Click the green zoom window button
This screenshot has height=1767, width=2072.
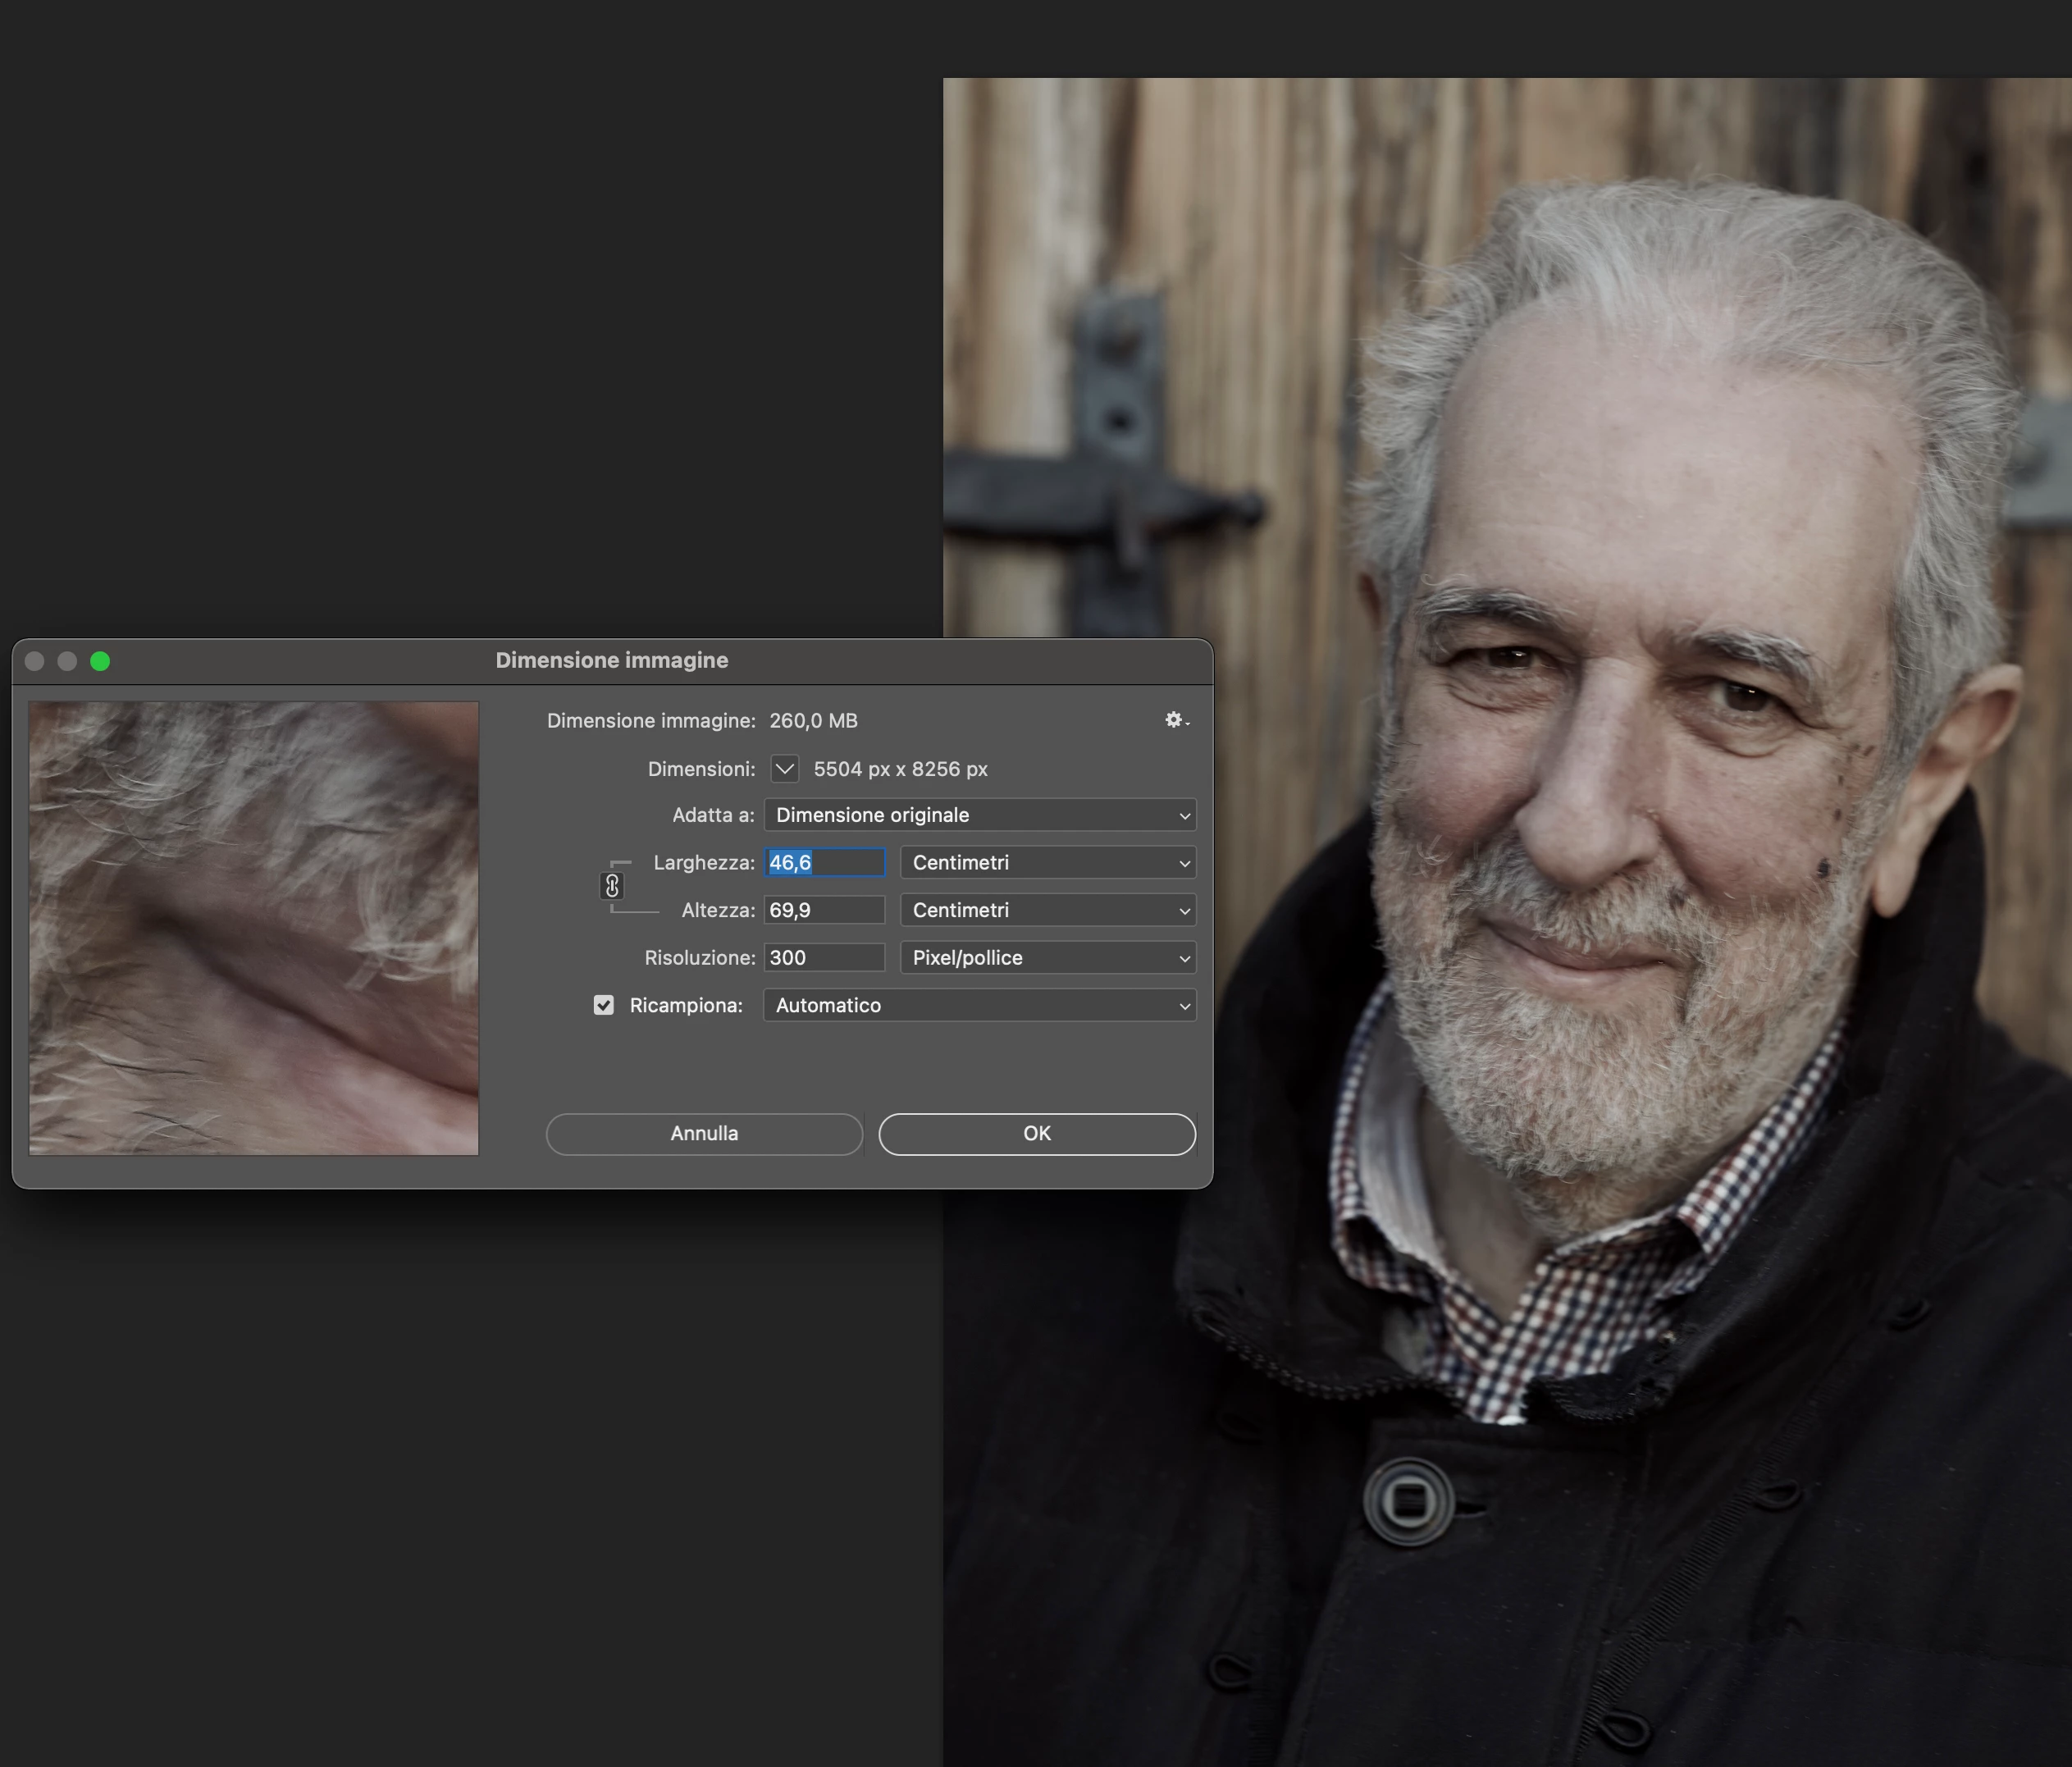pos(100,661)
